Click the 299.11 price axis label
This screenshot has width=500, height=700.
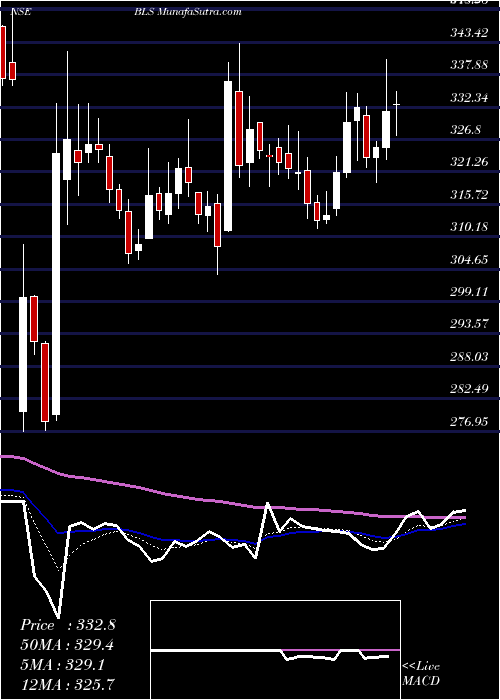click(469, 292)
